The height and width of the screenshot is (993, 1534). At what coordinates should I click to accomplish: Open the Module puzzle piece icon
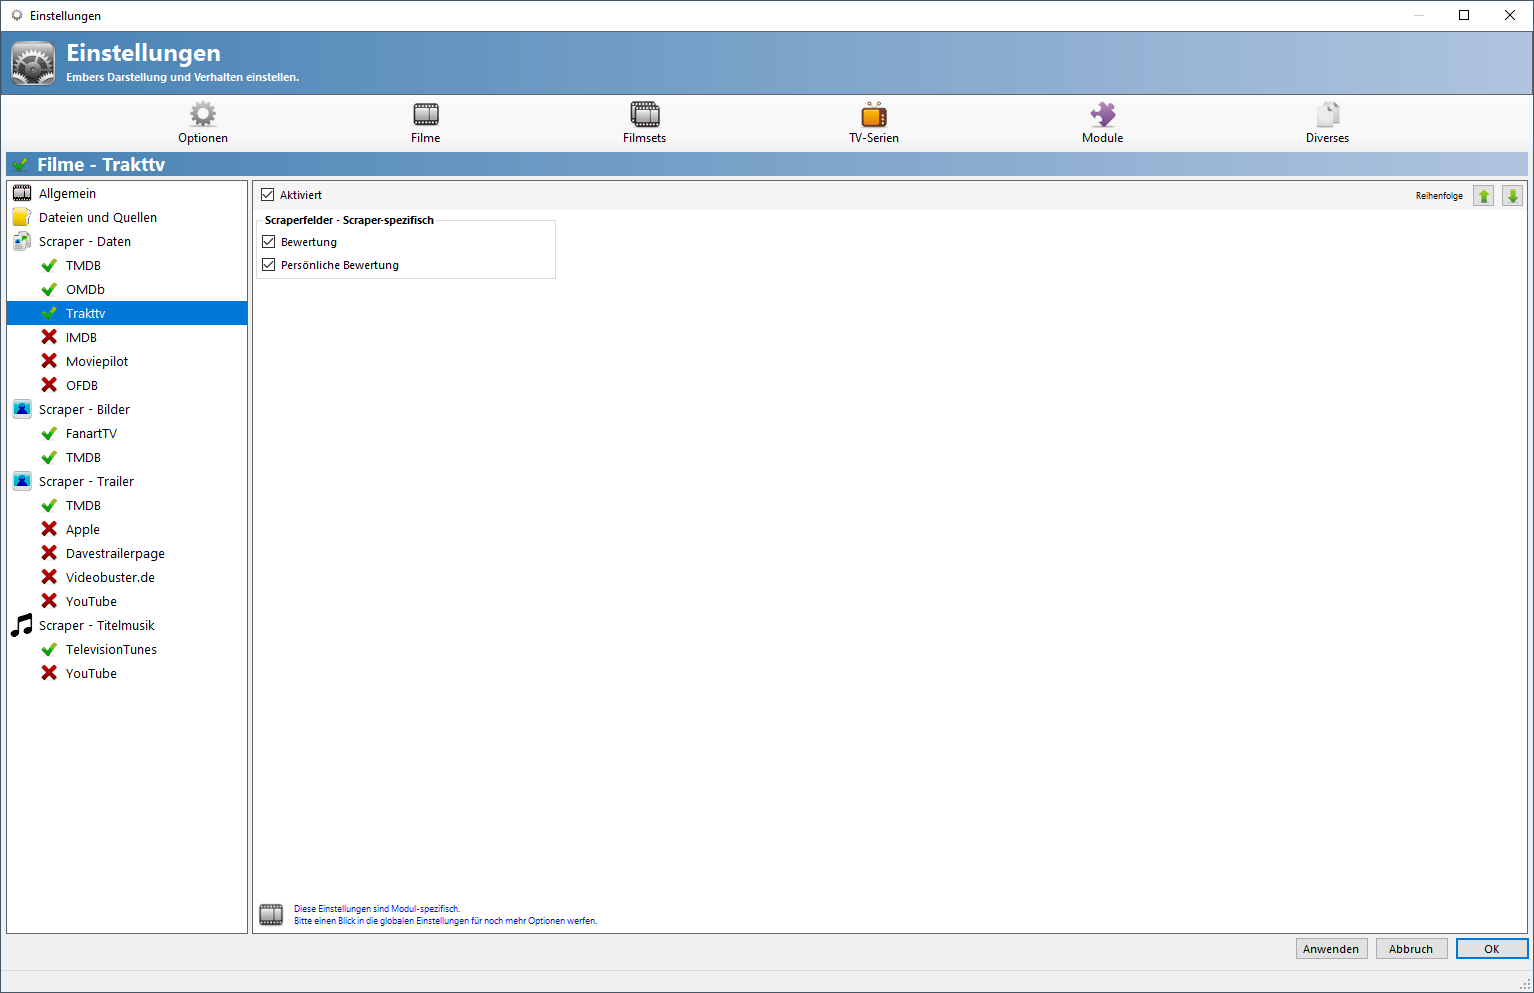[x=1103, y=114]
